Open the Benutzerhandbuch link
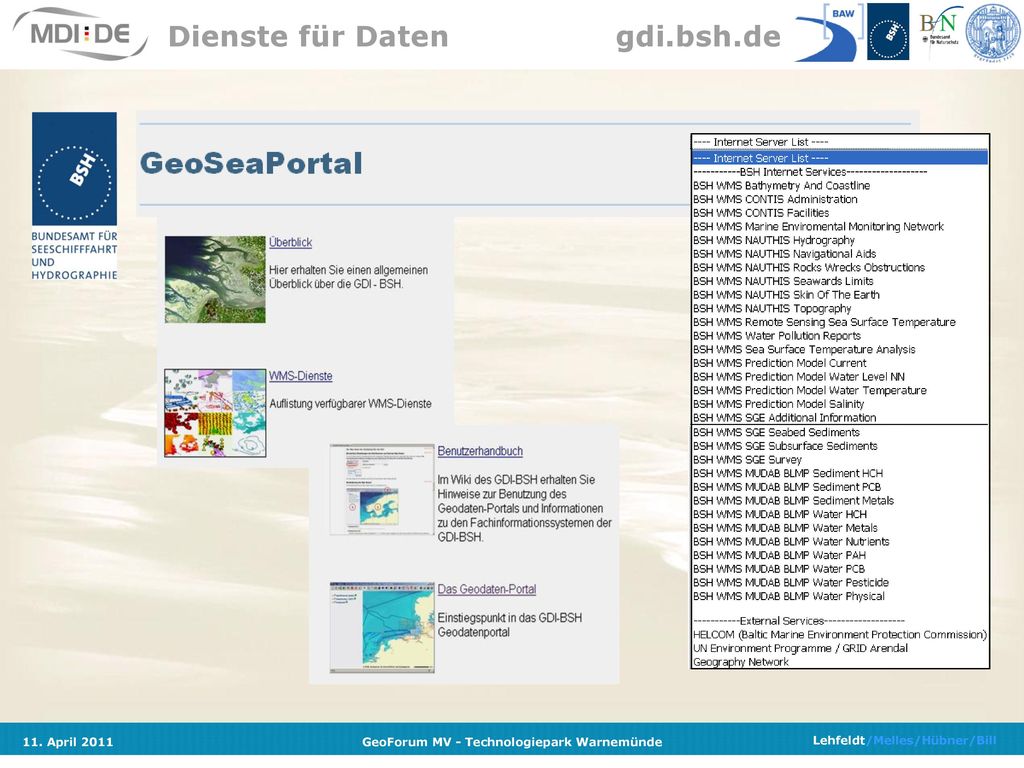 480,451
